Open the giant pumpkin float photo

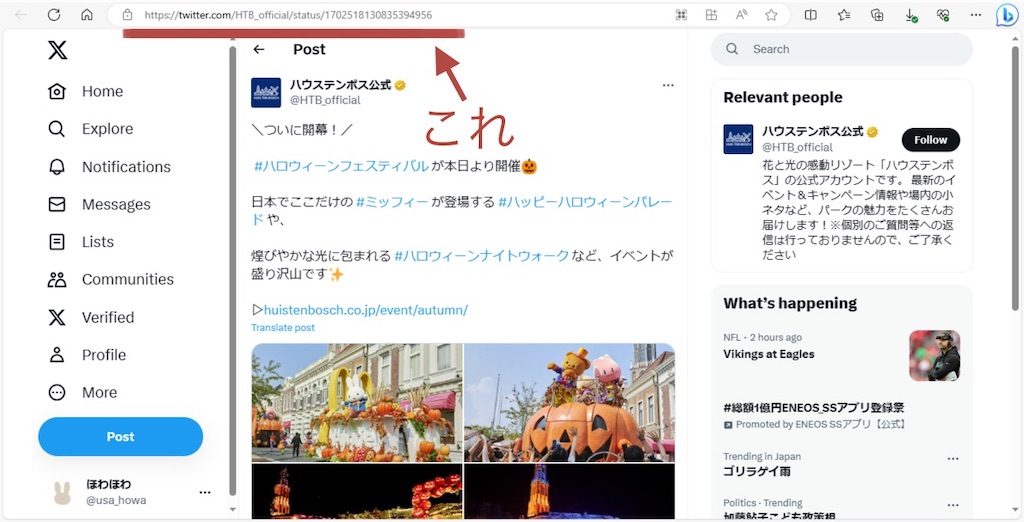tap(569, 402)
